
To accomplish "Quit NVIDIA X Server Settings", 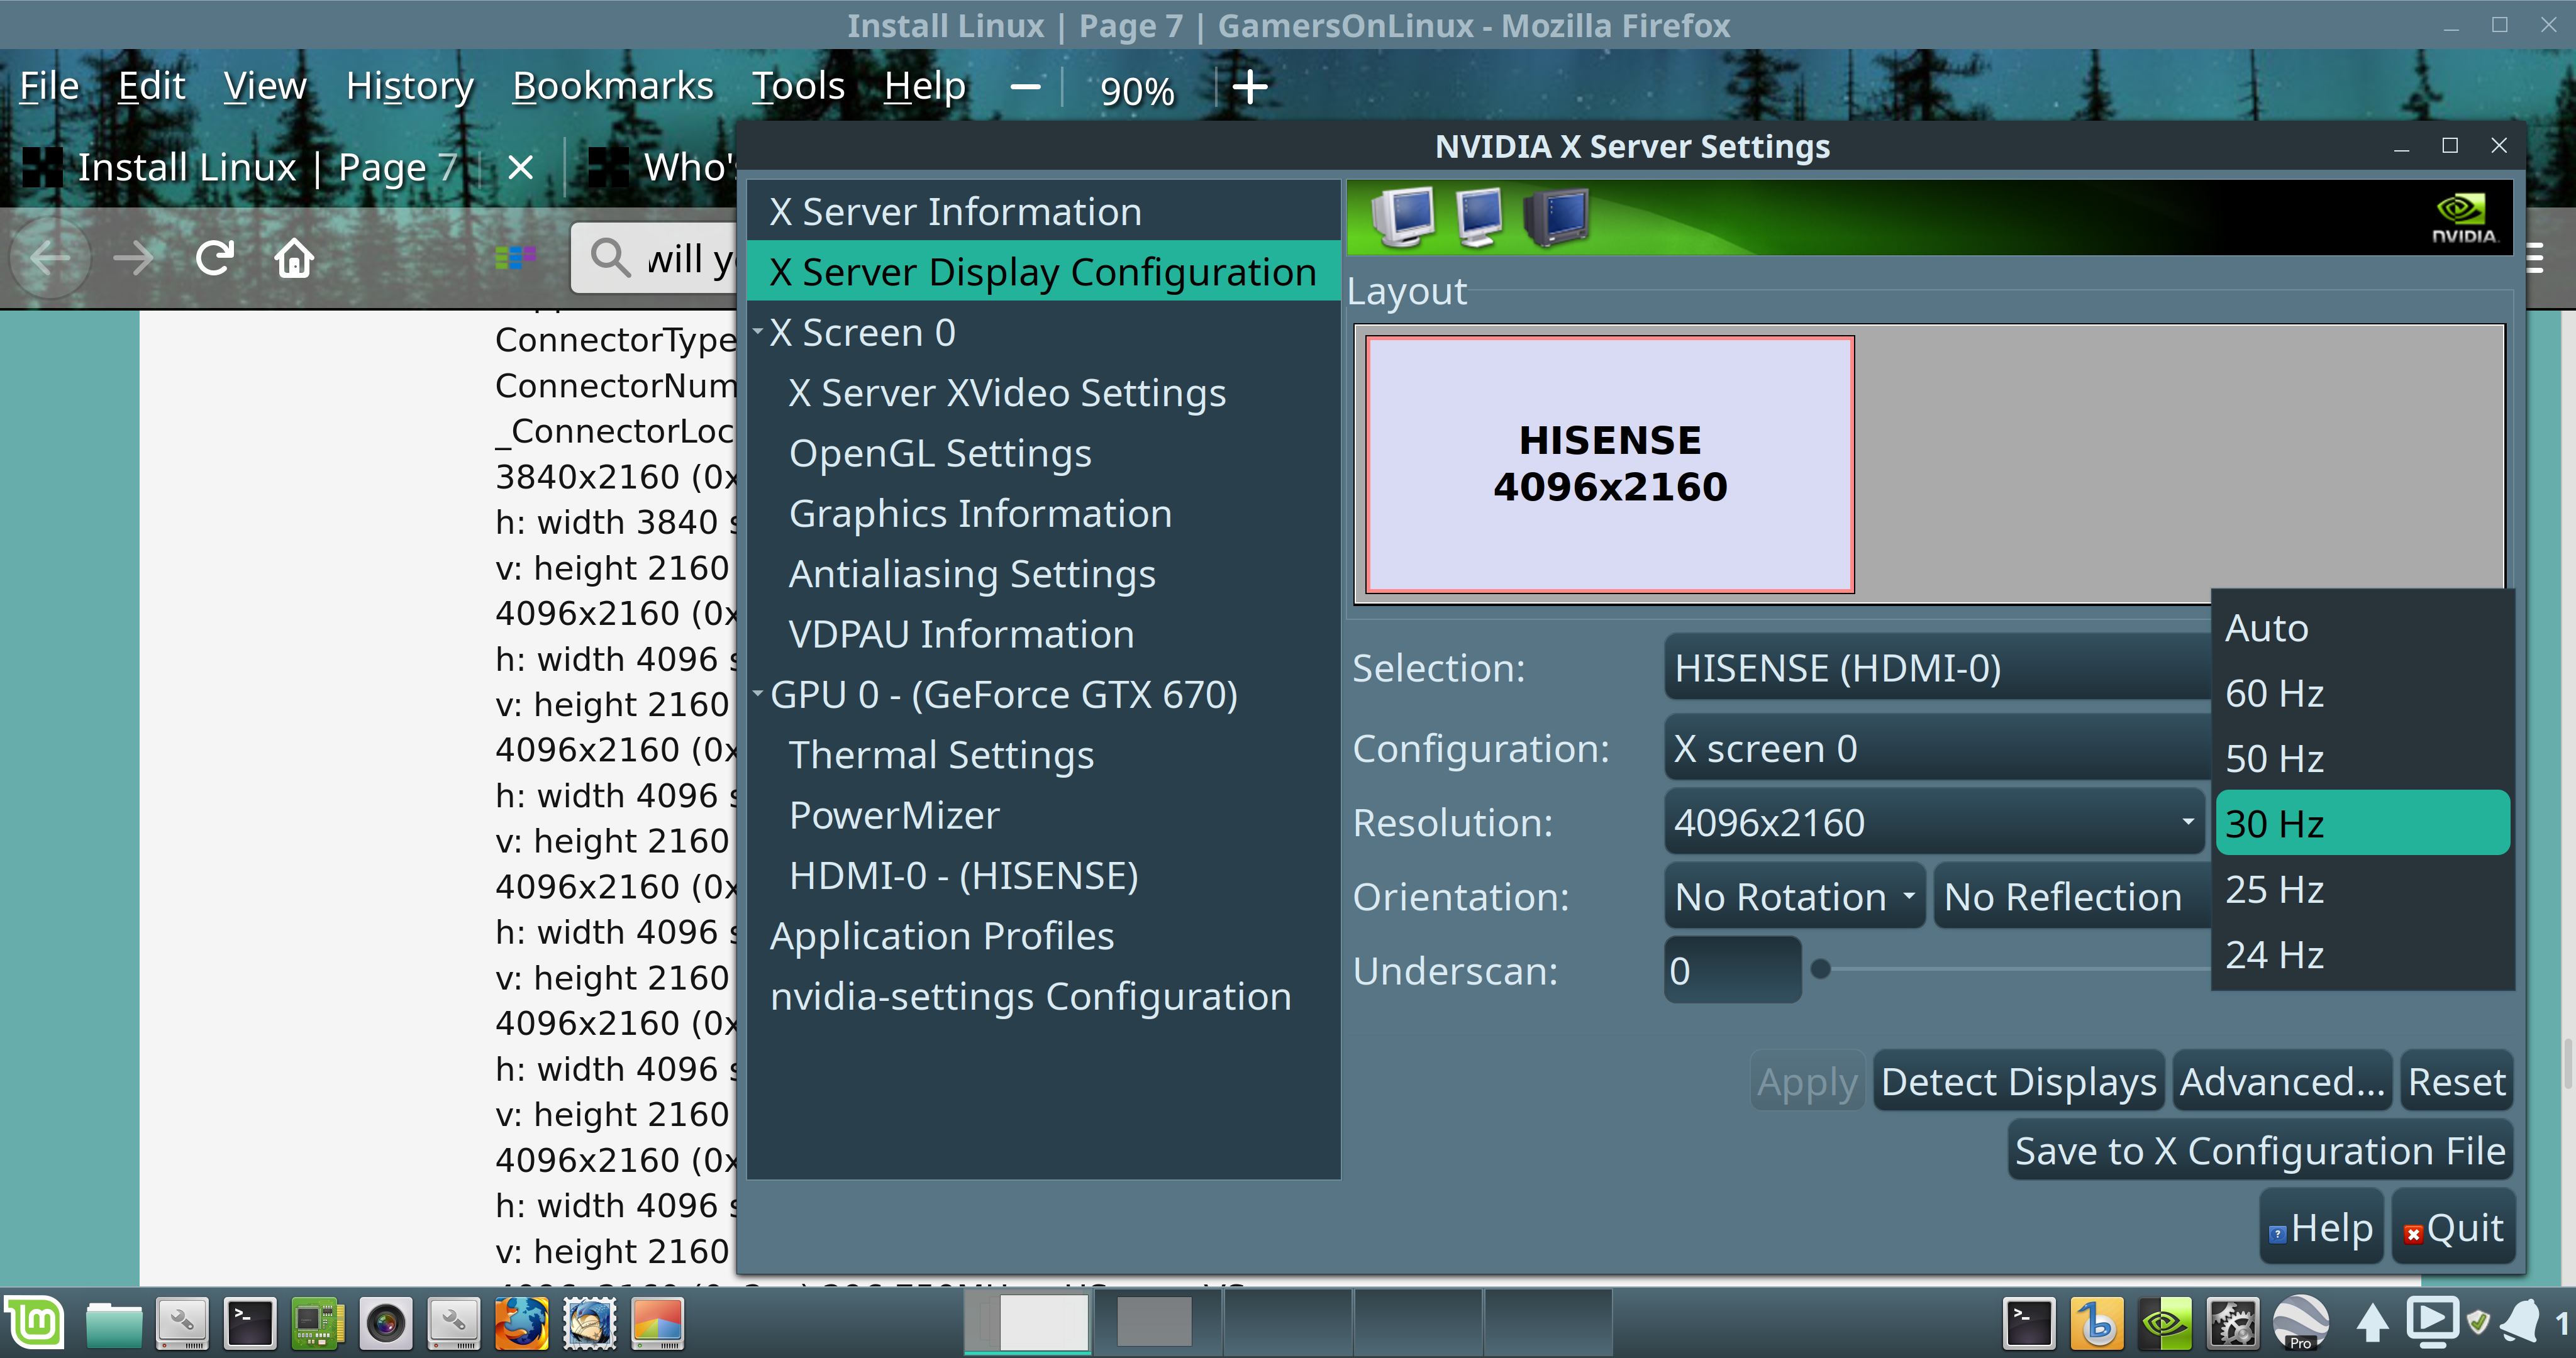I will 2453,1228.
